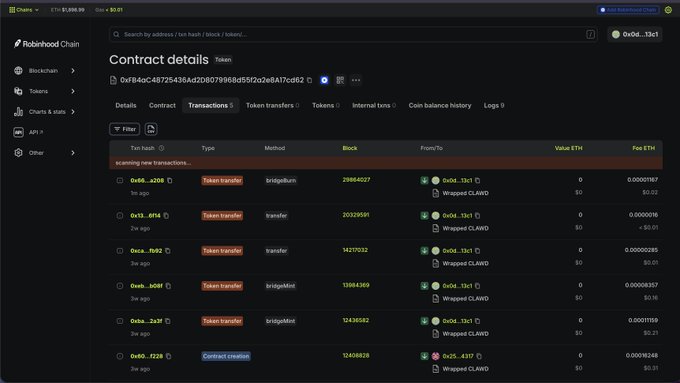Open the Chains grid menu
Screen dimensions: 680x383
pos(24,10)
